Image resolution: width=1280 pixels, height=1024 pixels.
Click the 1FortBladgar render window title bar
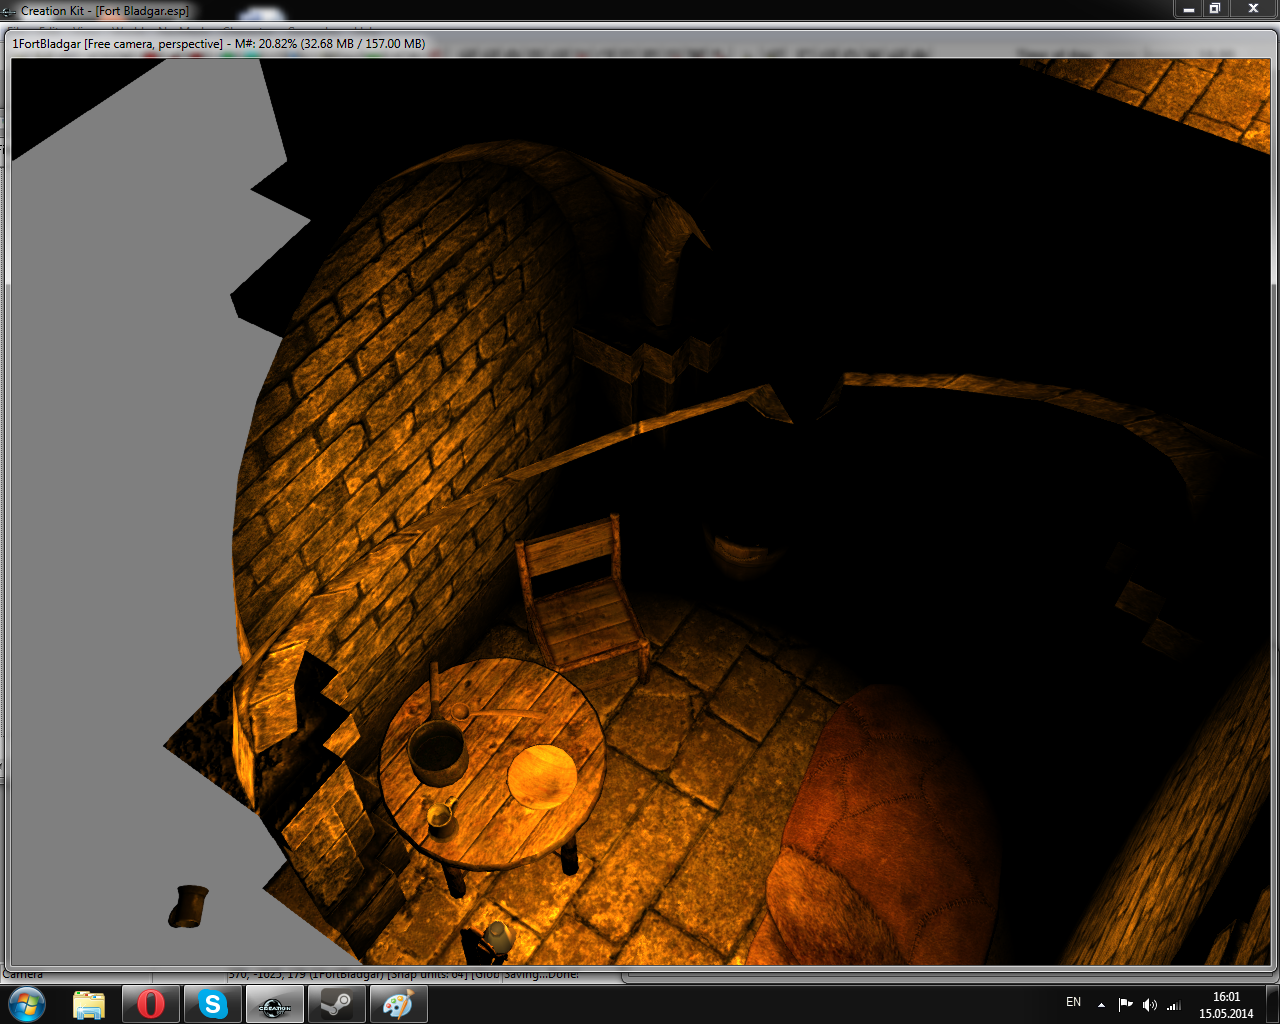click(640, 44)
